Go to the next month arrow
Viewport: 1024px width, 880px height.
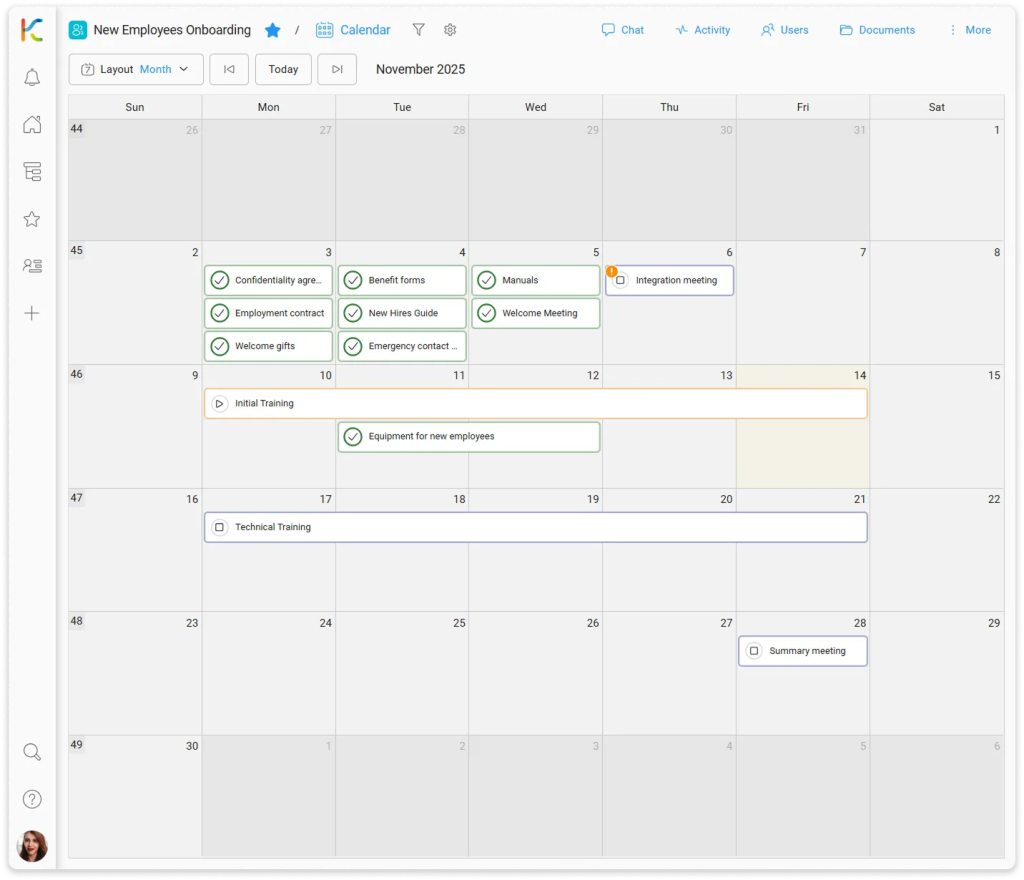coord(337,69)
